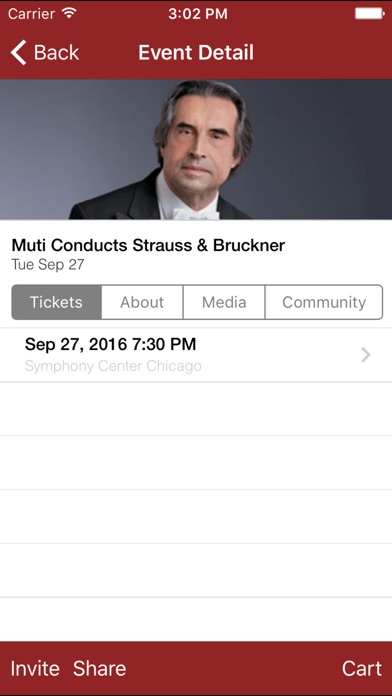392x696 pixels.
Task: Tap the battery icon in status bar
Action: tap(369, 13)
